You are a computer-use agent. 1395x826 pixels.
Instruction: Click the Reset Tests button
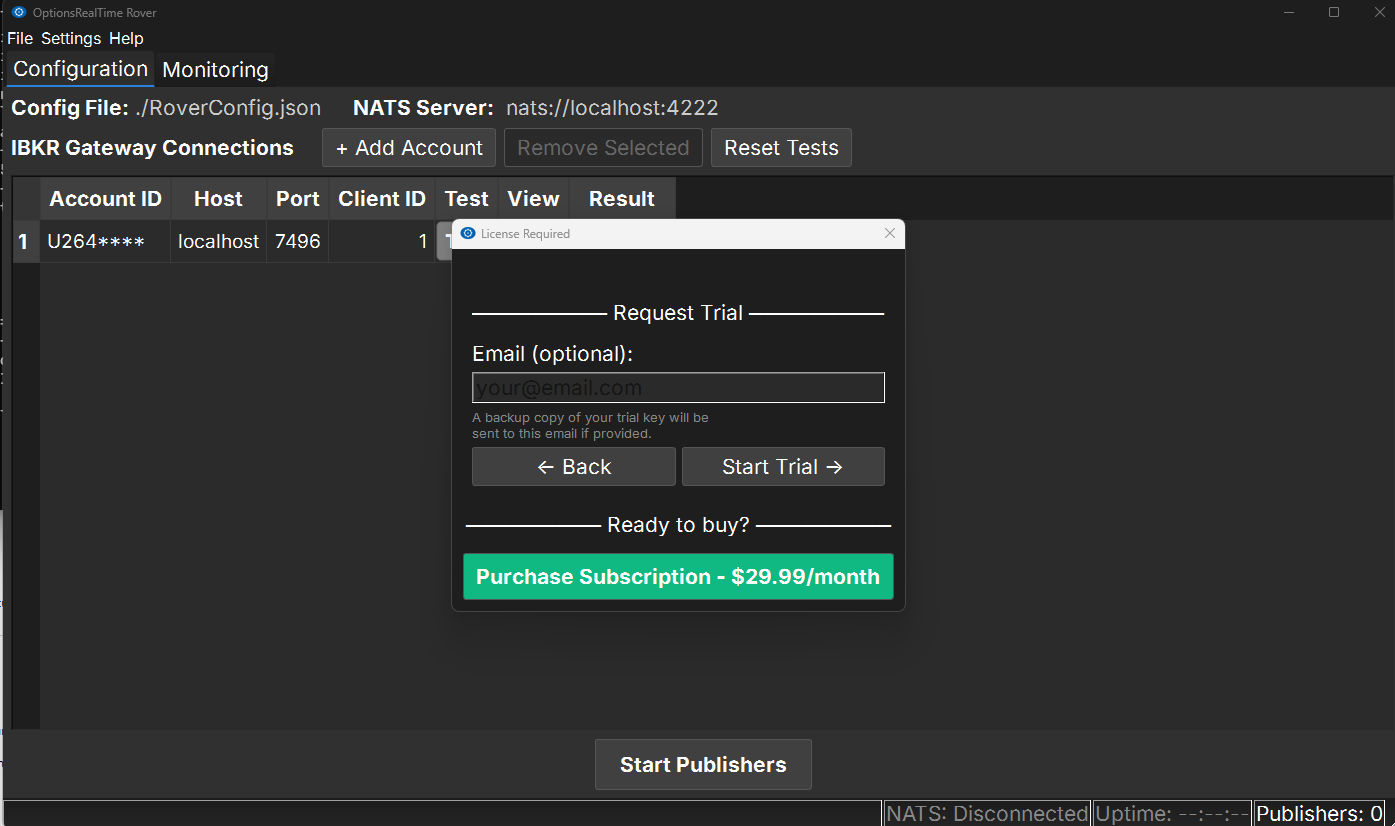(x=781, y=148)
